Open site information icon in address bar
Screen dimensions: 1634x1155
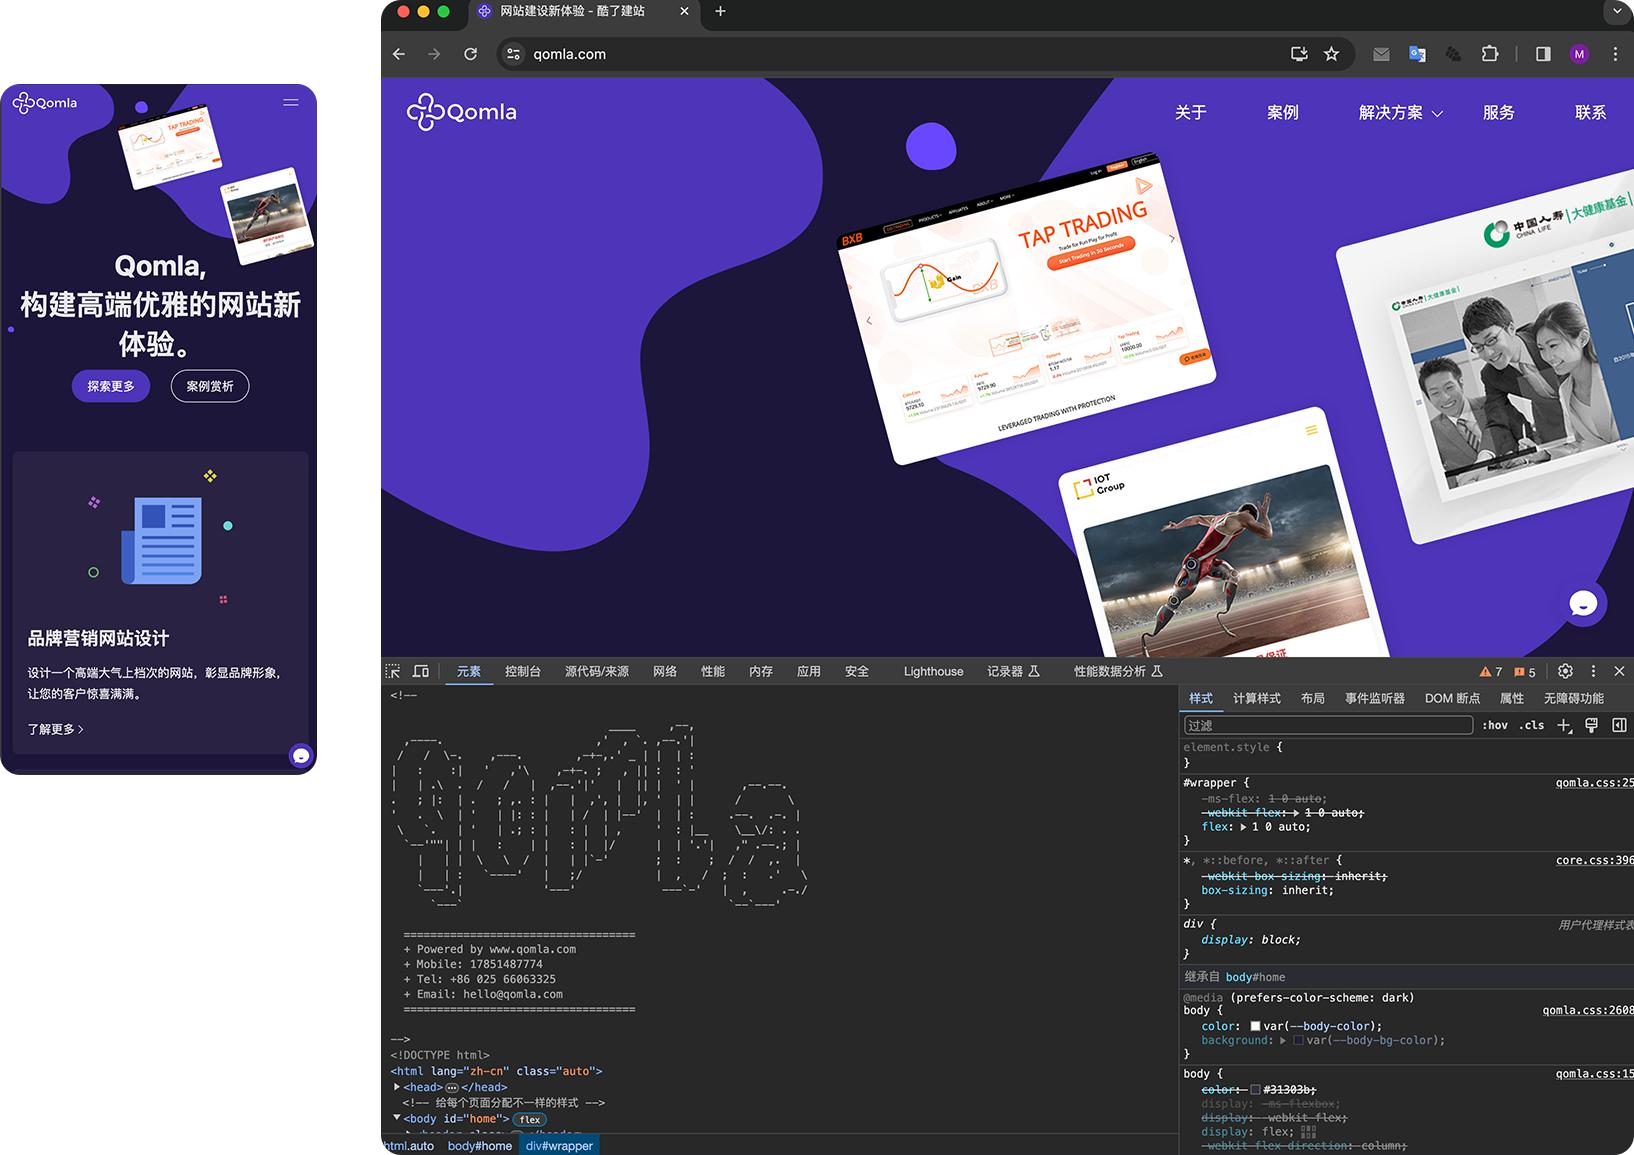point(513,54)
